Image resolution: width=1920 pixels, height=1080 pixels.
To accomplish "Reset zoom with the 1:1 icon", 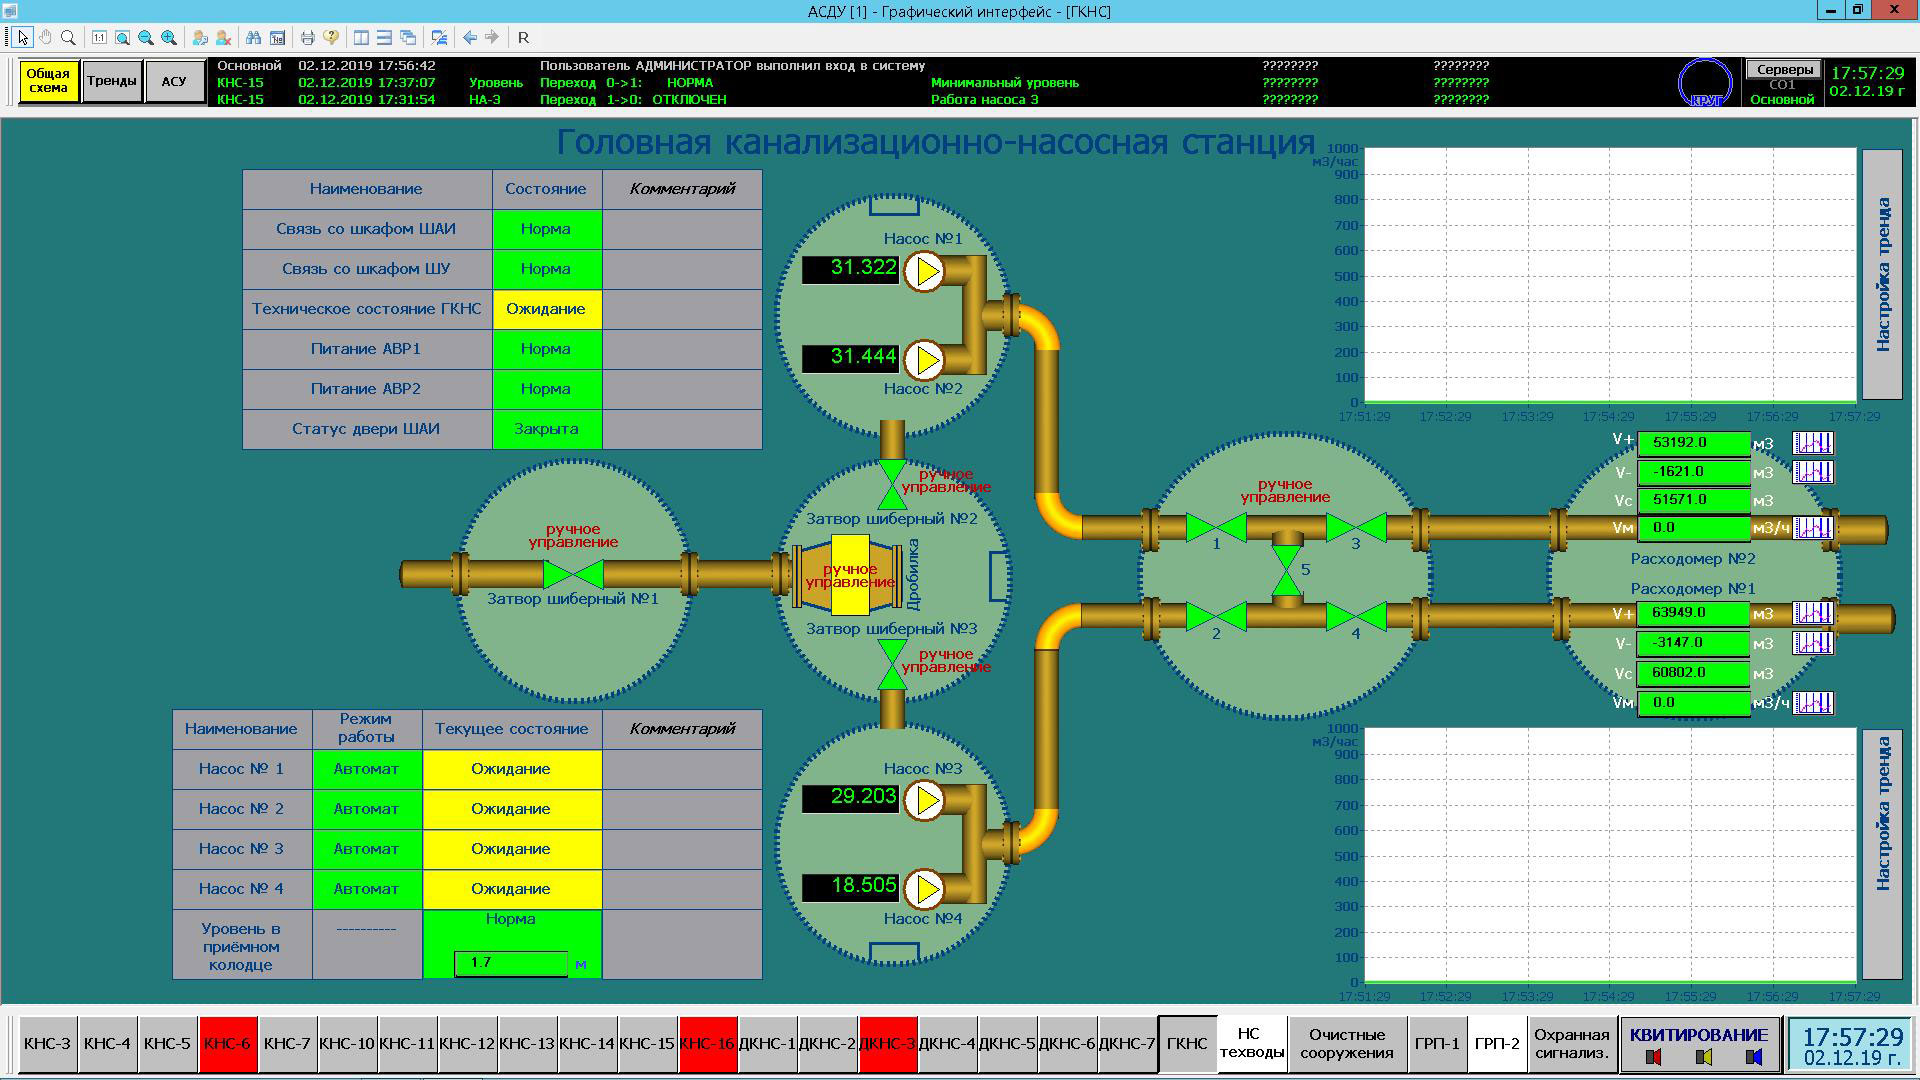I will (99, 37).
